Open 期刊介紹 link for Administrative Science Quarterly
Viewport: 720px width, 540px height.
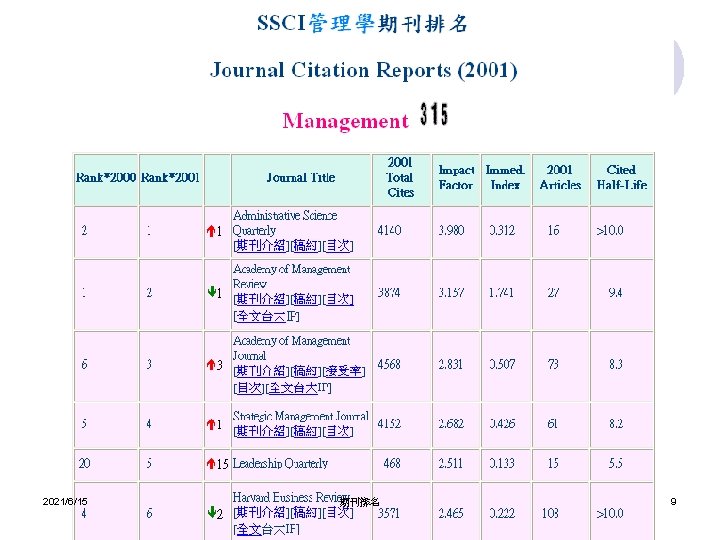[x=261, y=246]
